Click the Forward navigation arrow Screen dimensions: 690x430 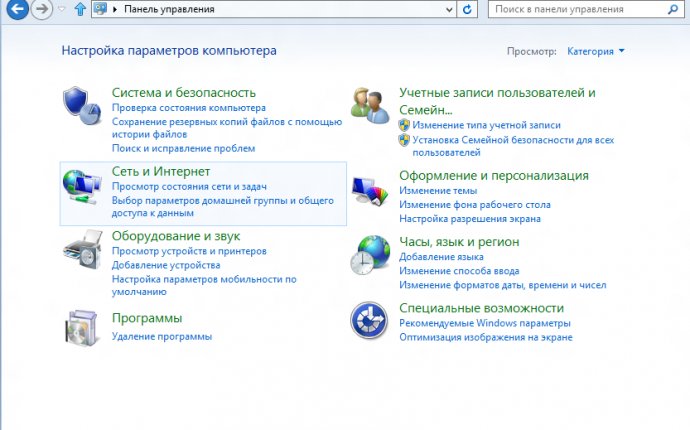click(42, 9)
